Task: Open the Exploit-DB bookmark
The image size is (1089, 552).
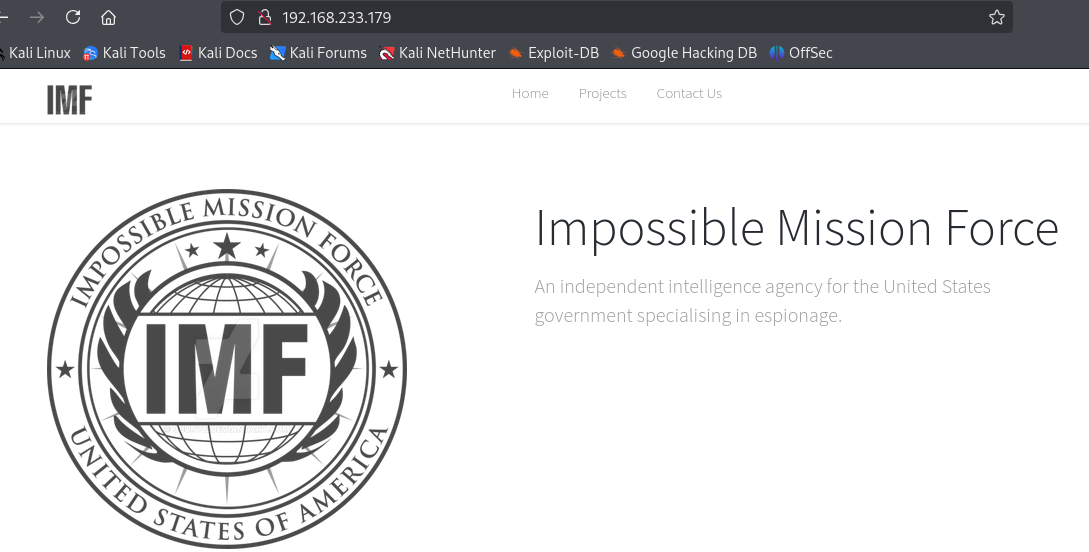Action: click(554, 53)
